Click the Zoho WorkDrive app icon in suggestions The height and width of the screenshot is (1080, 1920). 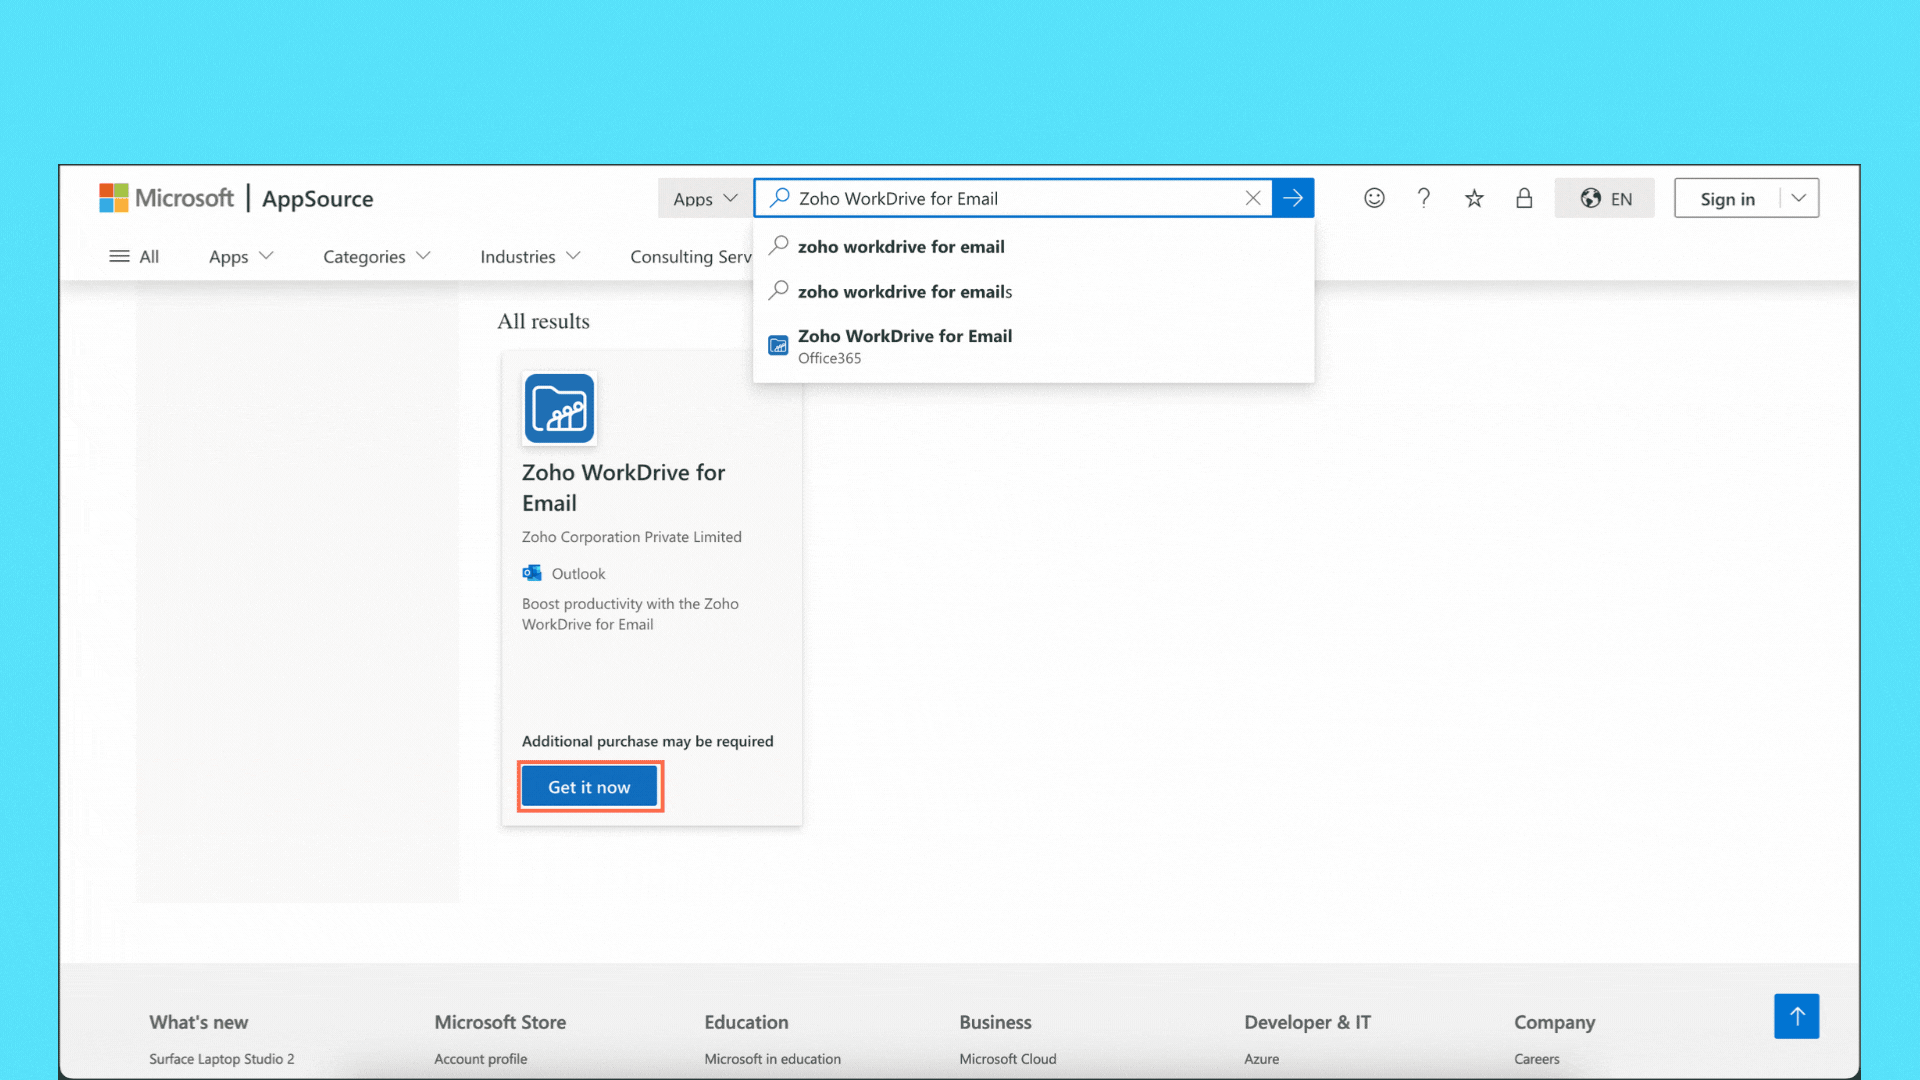[x=778, y=346]
